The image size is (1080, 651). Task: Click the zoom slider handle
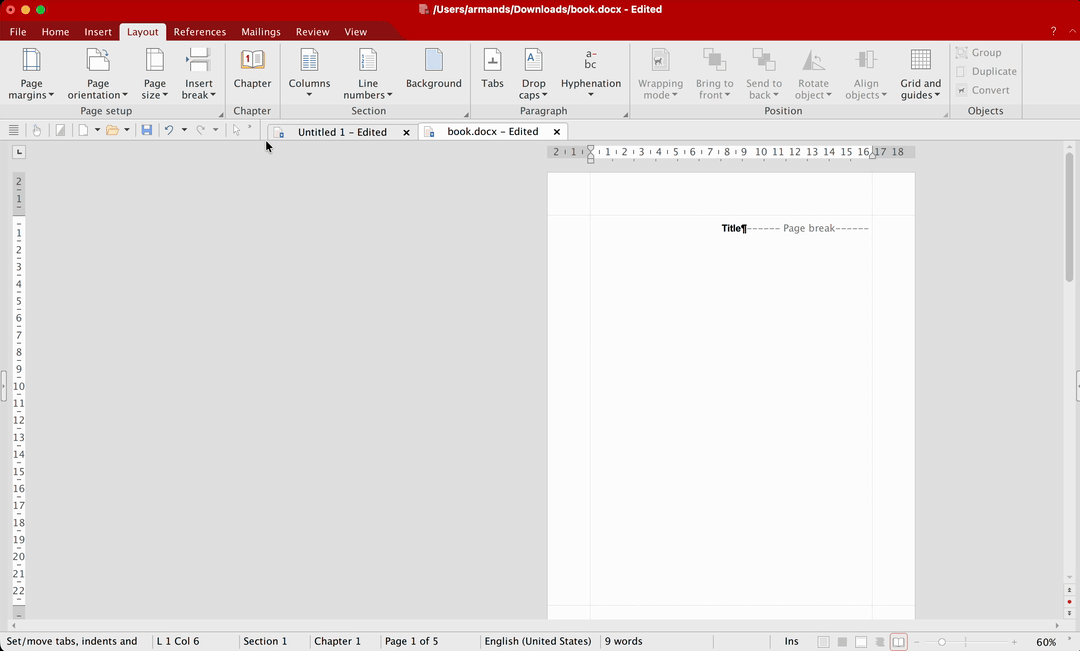[x=942, y=641]
